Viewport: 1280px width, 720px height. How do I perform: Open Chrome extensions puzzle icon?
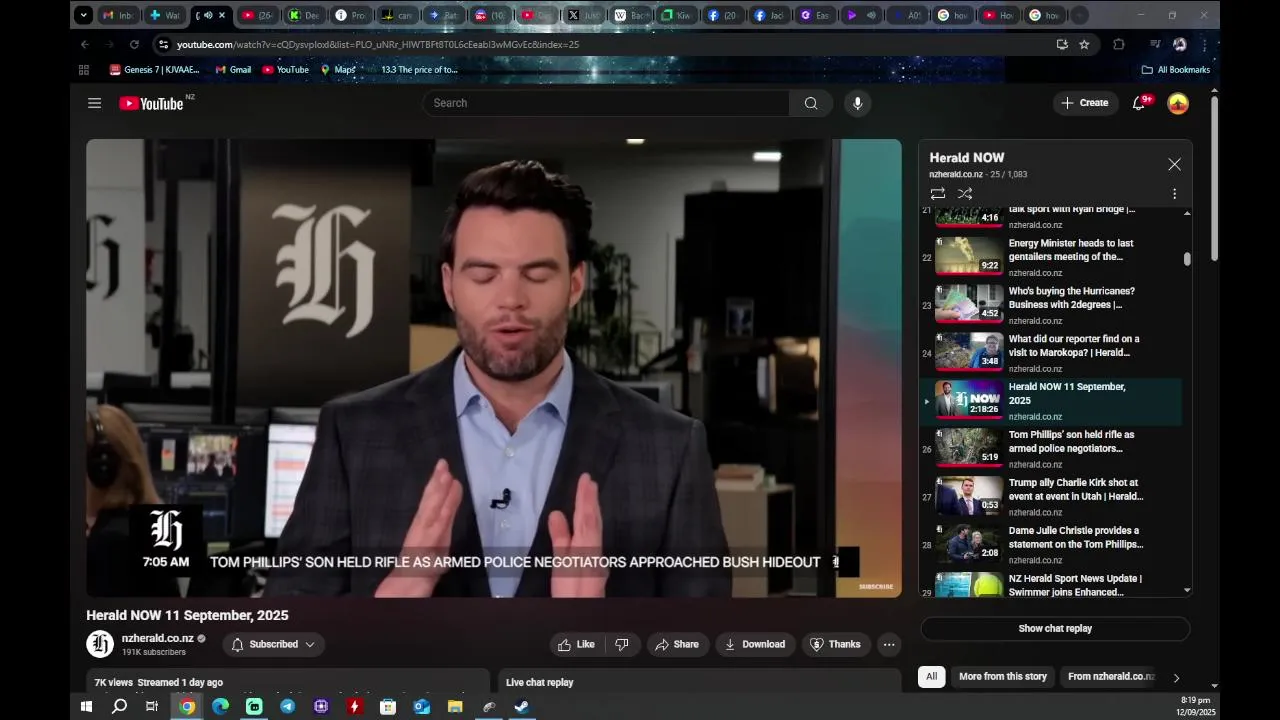(x=1119, y=44)
